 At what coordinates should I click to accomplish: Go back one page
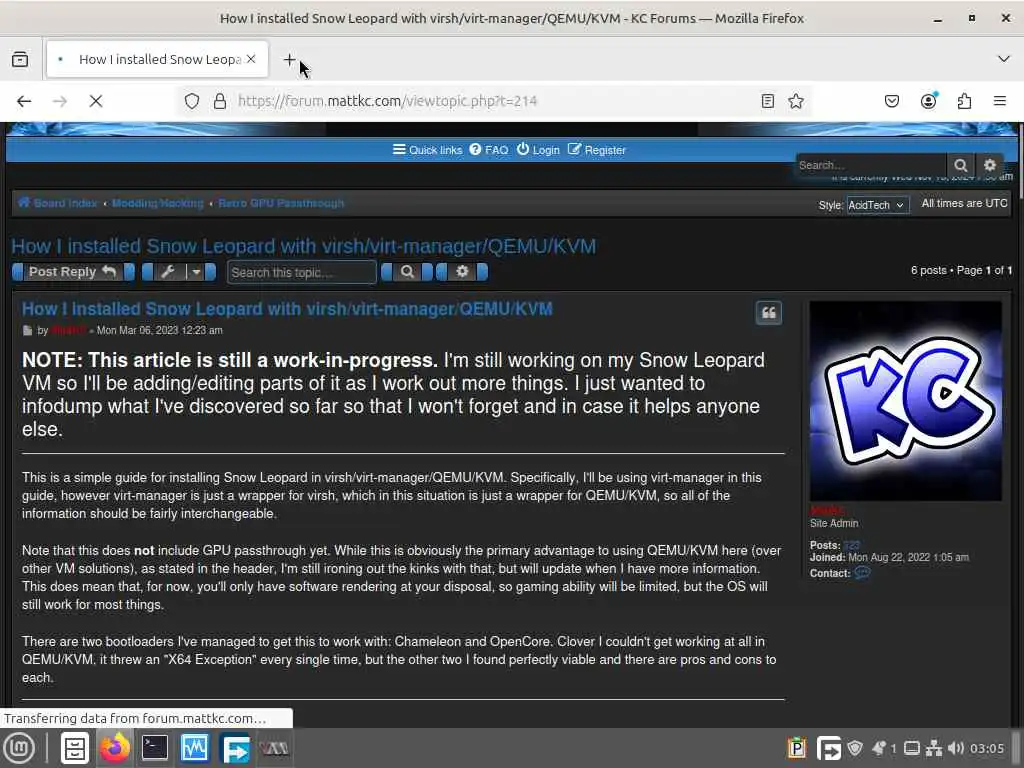24,101
